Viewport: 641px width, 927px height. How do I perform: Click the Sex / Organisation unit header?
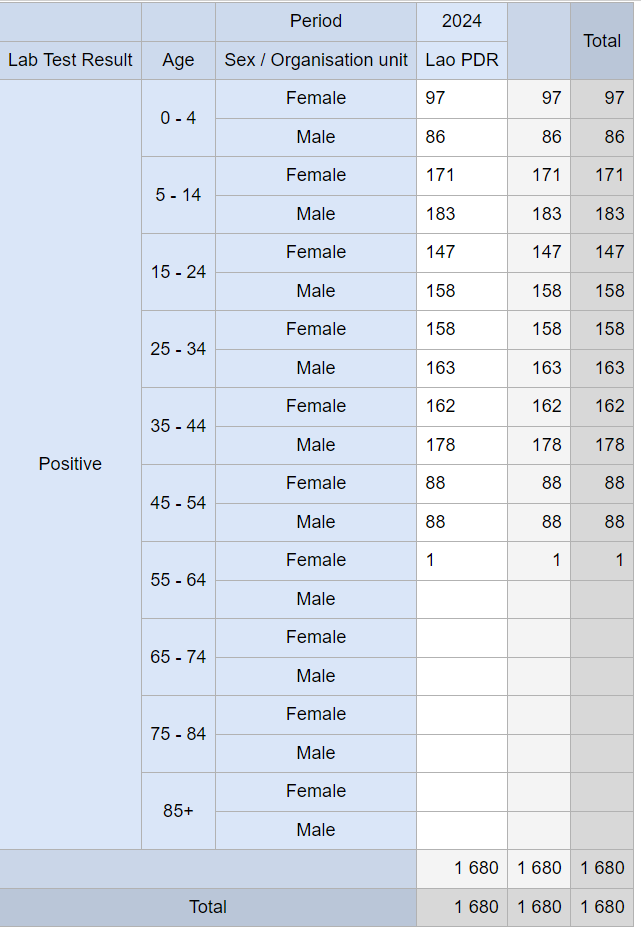click(x=316, y=60)
